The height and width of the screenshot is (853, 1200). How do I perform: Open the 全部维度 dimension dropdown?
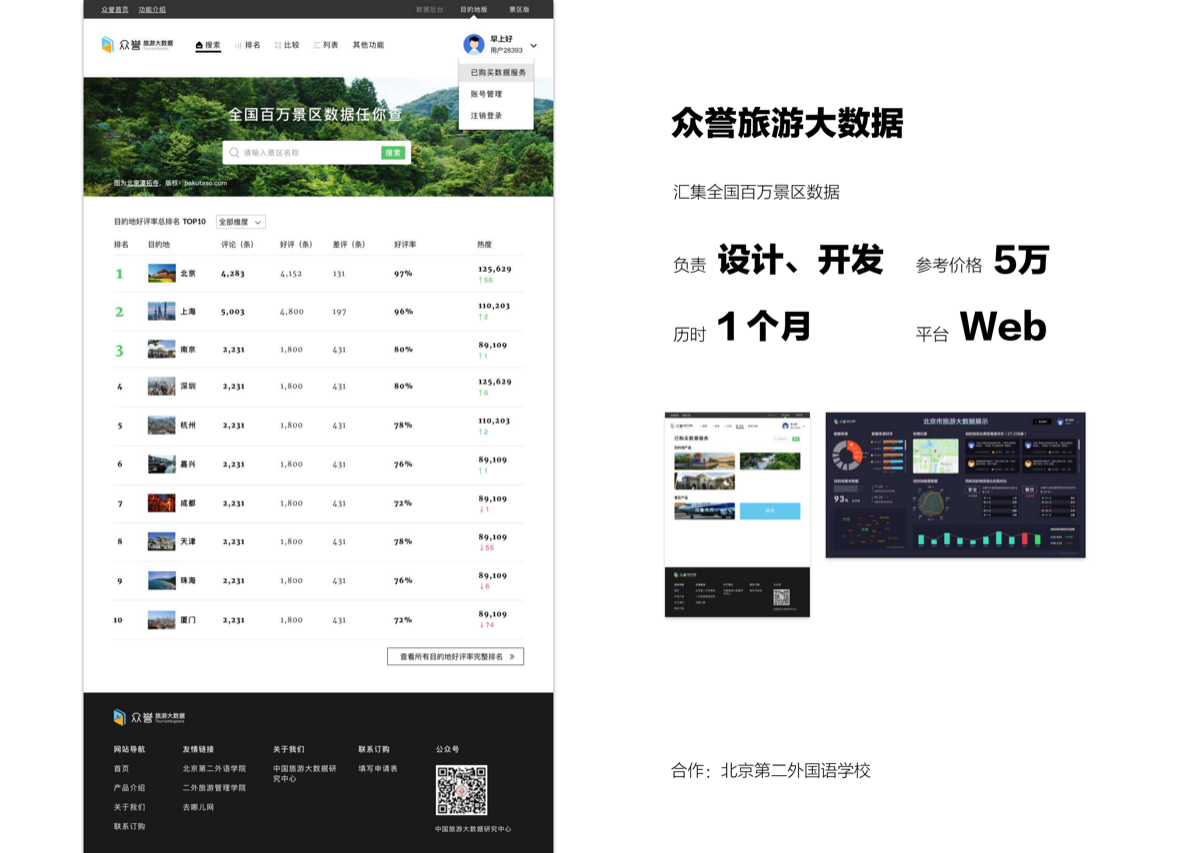(241, 222)
